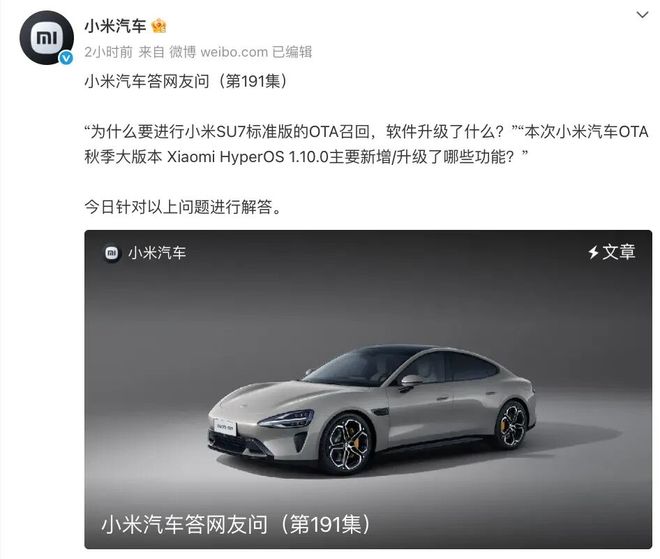Viewport: 660px width, 559px height.
Task: Click the 今日针对以上问题进行解答 sentence
Action: click(183, 207)
